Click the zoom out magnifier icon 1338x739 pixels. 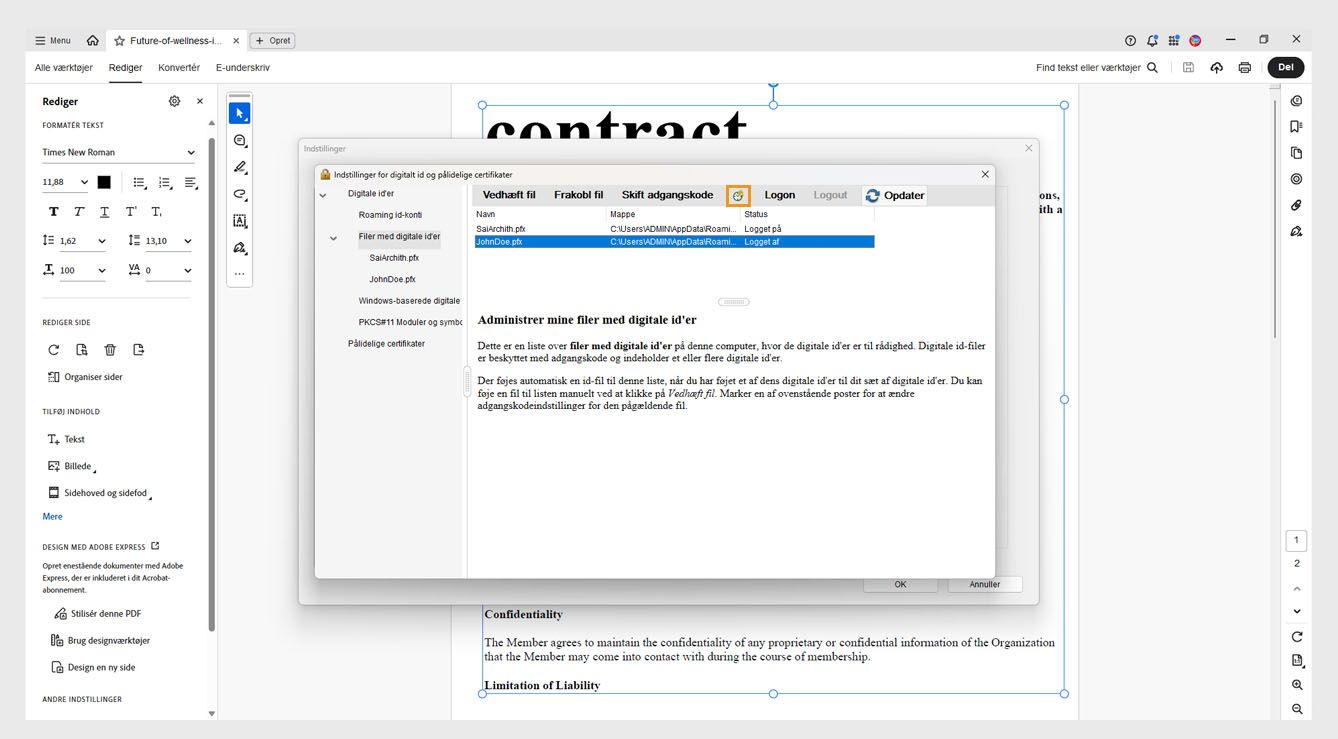(1297, 709)
